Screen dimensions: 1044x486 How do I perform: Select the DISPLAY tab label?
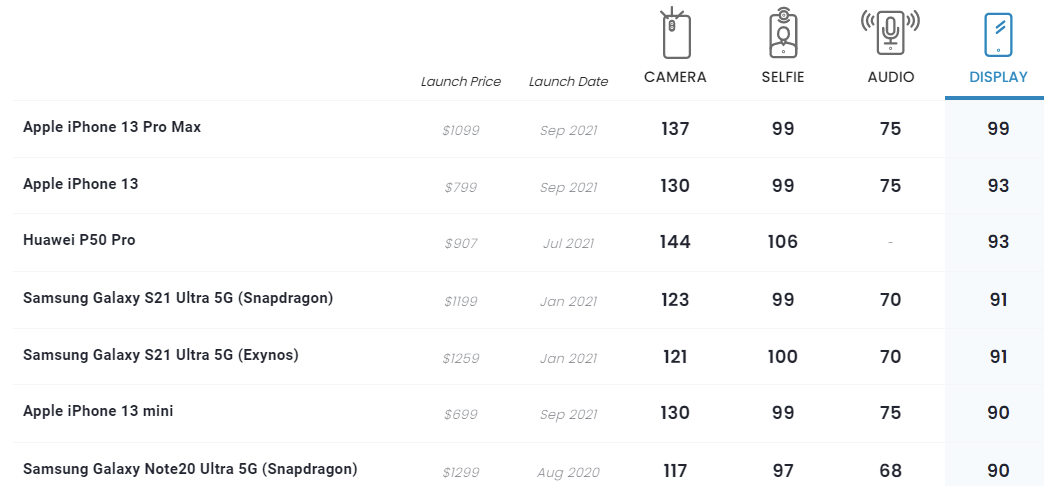[x=998, y=77]
